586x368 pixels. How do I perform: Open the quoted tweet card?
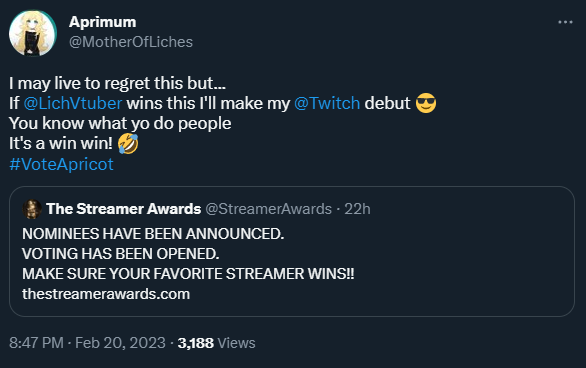pyautogui.click(x=292, y=251)
